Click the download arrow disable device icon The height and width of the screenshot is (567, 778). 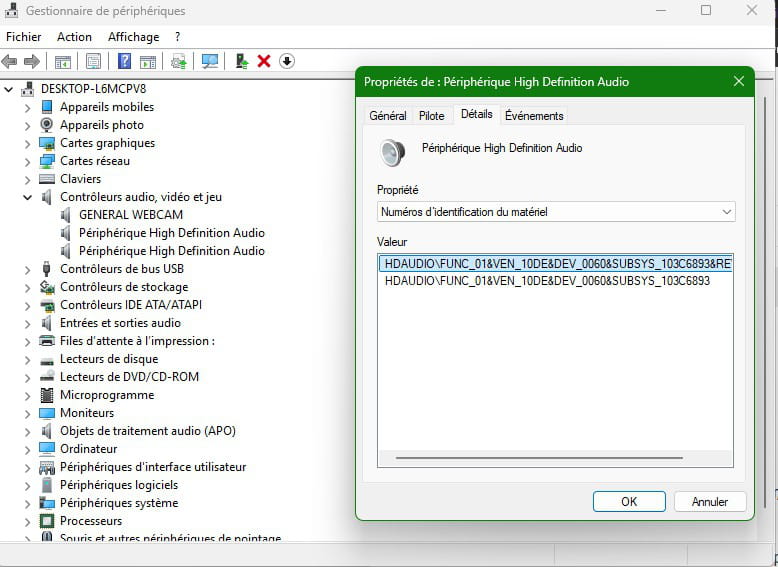pyautogui.click(x=287, y=61)
